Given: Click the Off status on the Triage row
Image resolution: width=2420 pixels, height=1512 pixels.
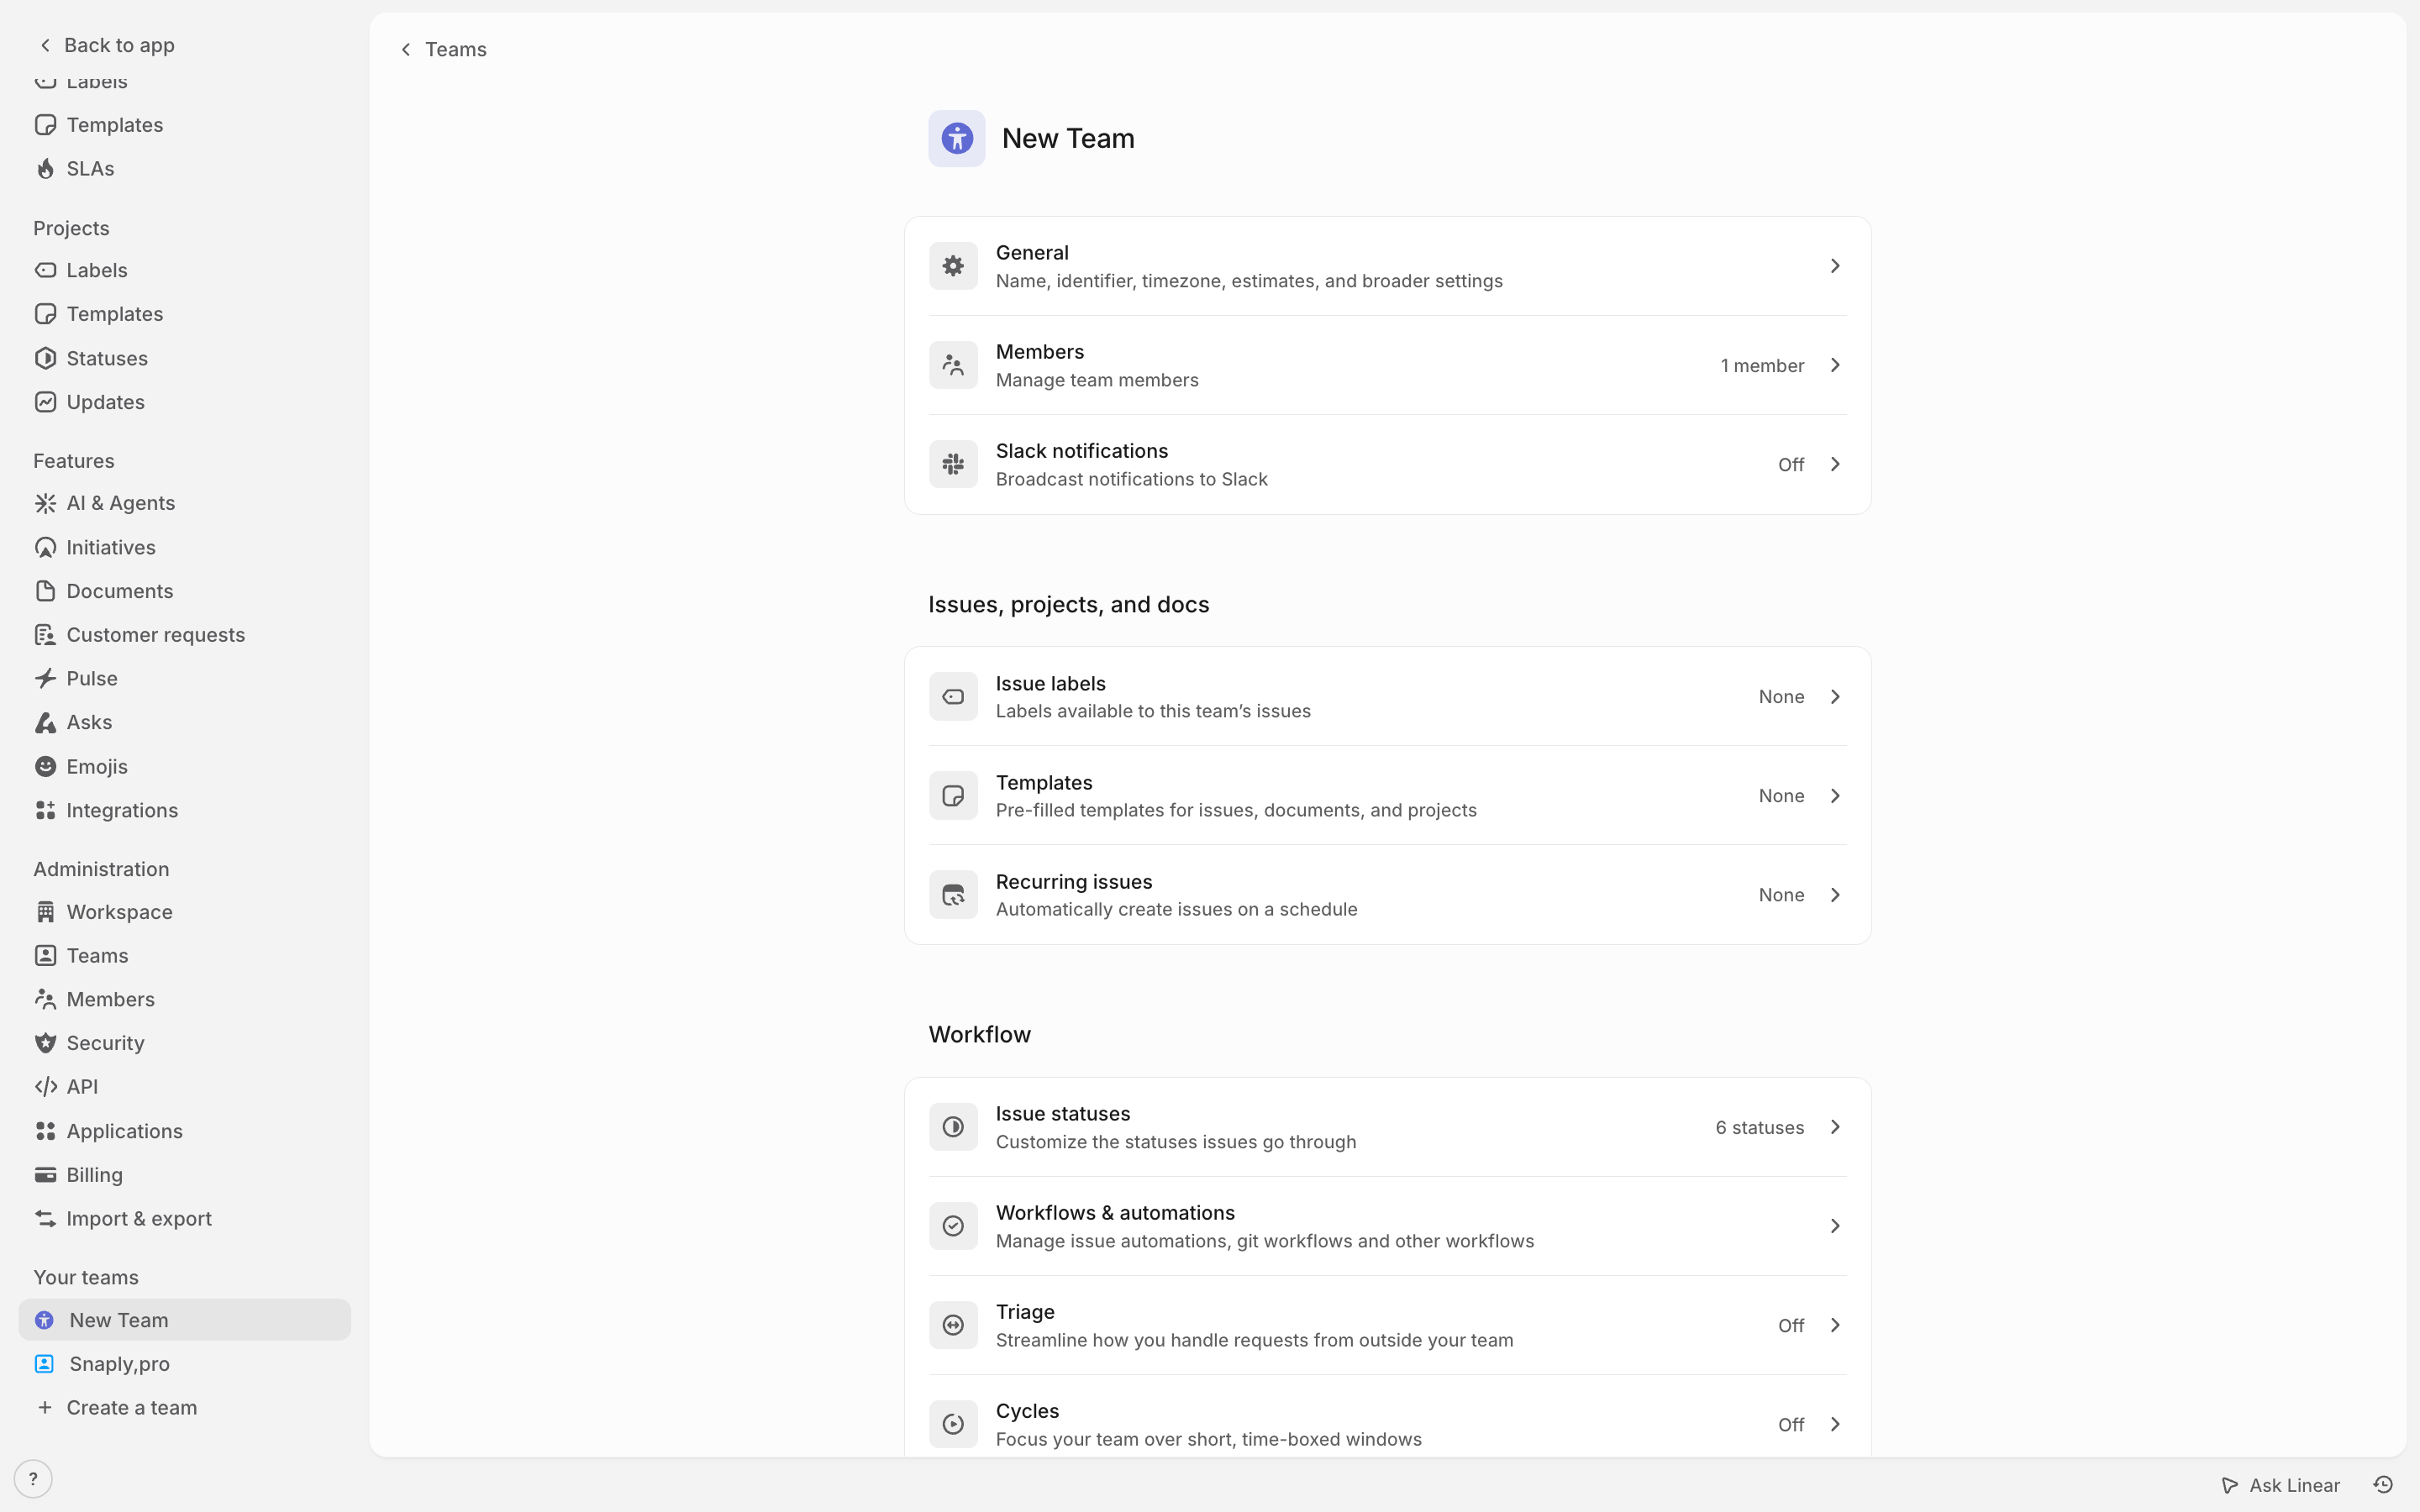Looking at the screenshot, I should [1791, 1325].
